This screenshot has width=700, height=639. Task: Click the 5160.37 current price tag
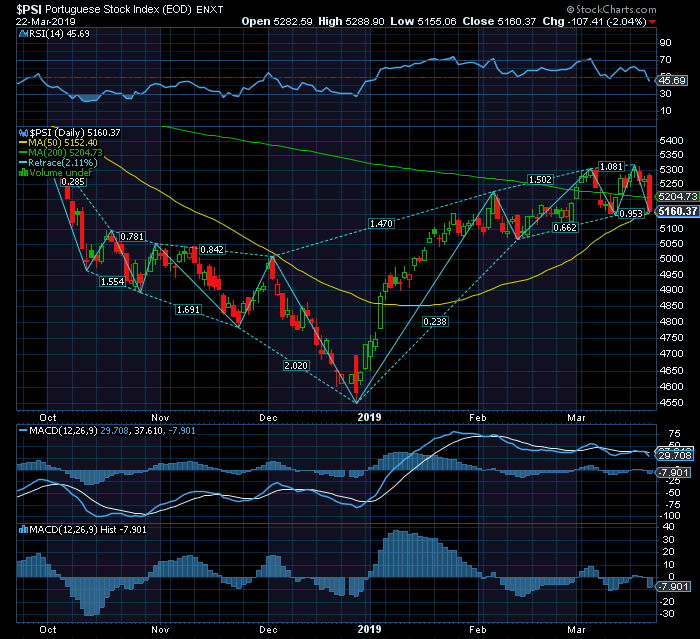[x=674, y=211]
